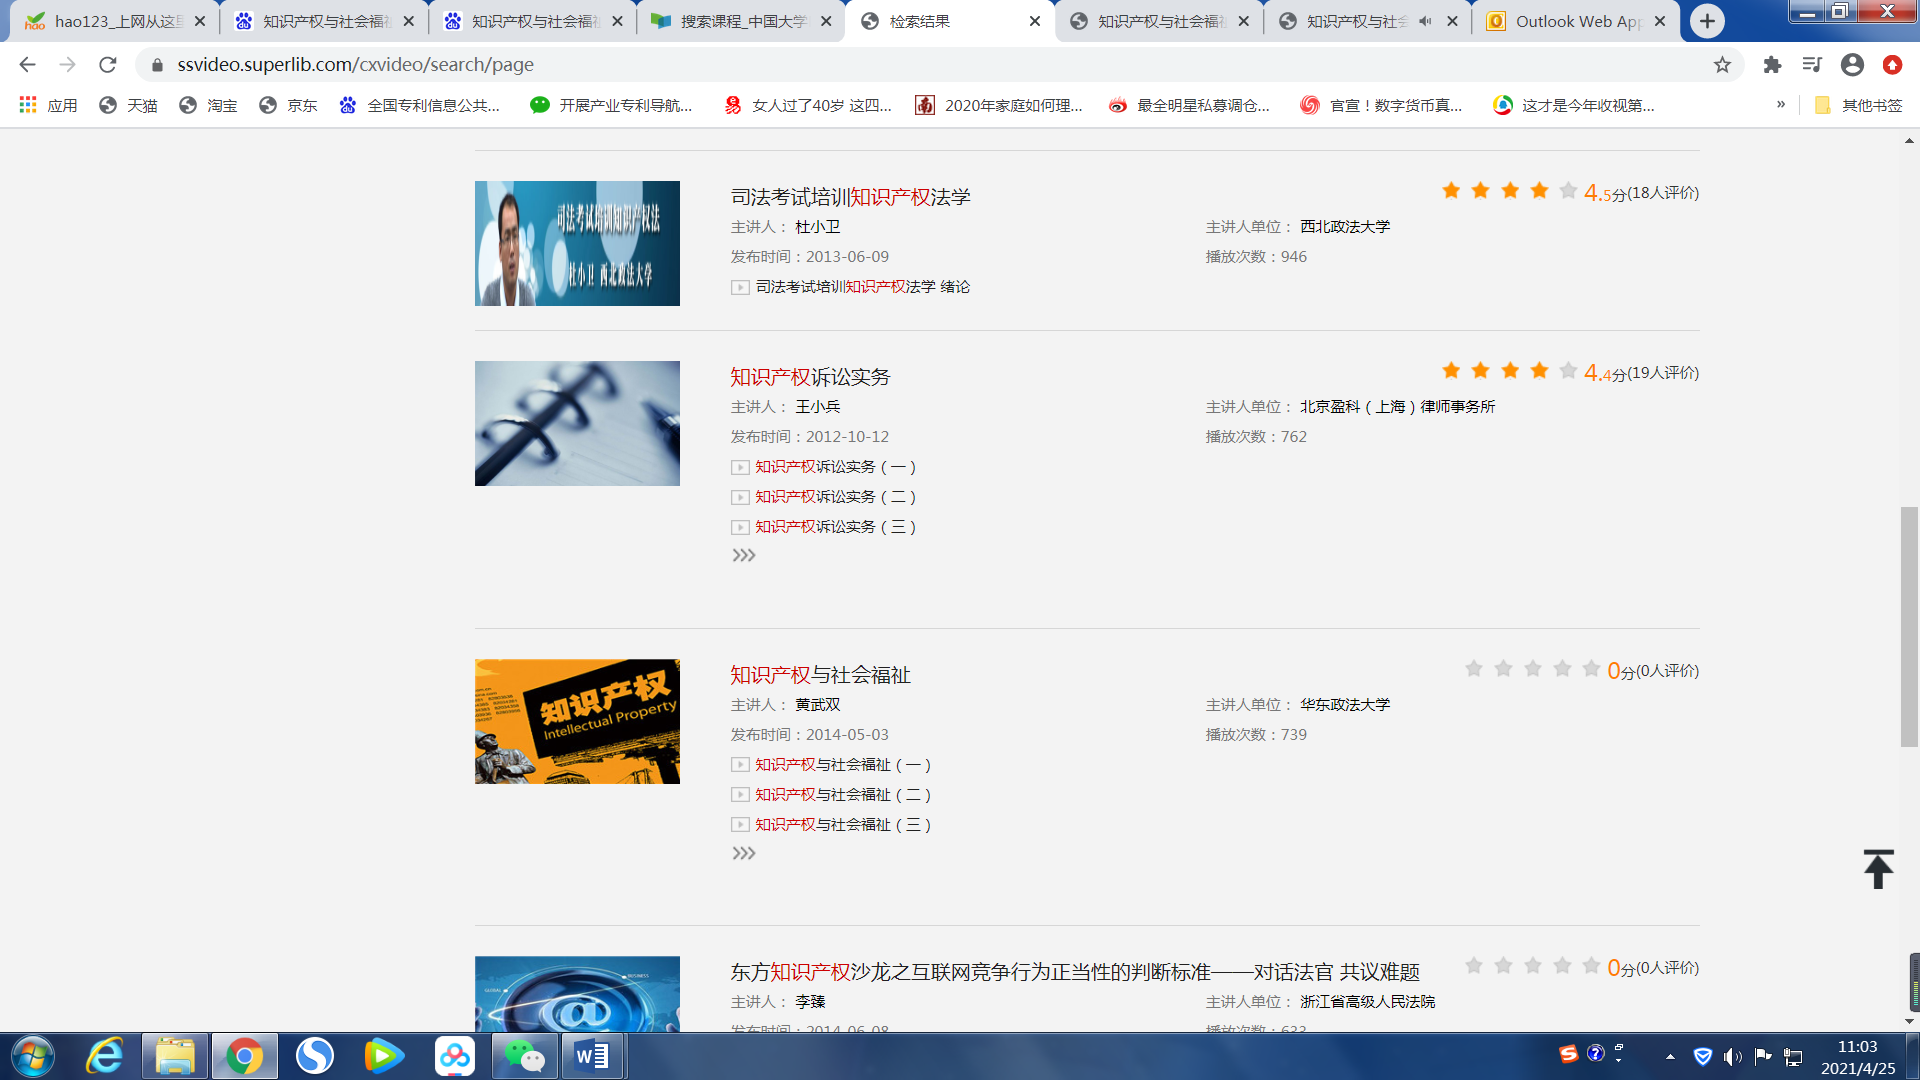Open the 淘宝 bookmark
Screen dimensions: 1920x1080
tap(208, 105)
